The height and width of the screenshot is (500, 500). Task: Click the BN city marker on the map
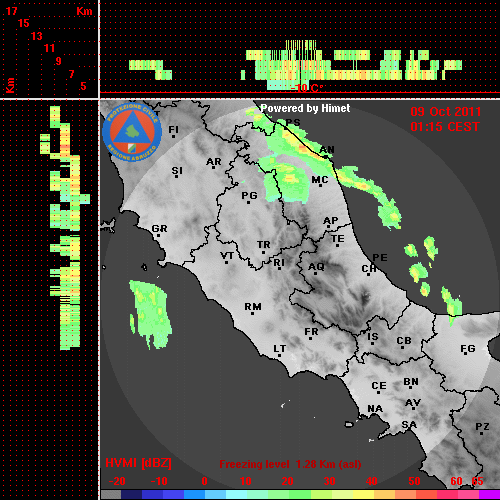[411, 383]
